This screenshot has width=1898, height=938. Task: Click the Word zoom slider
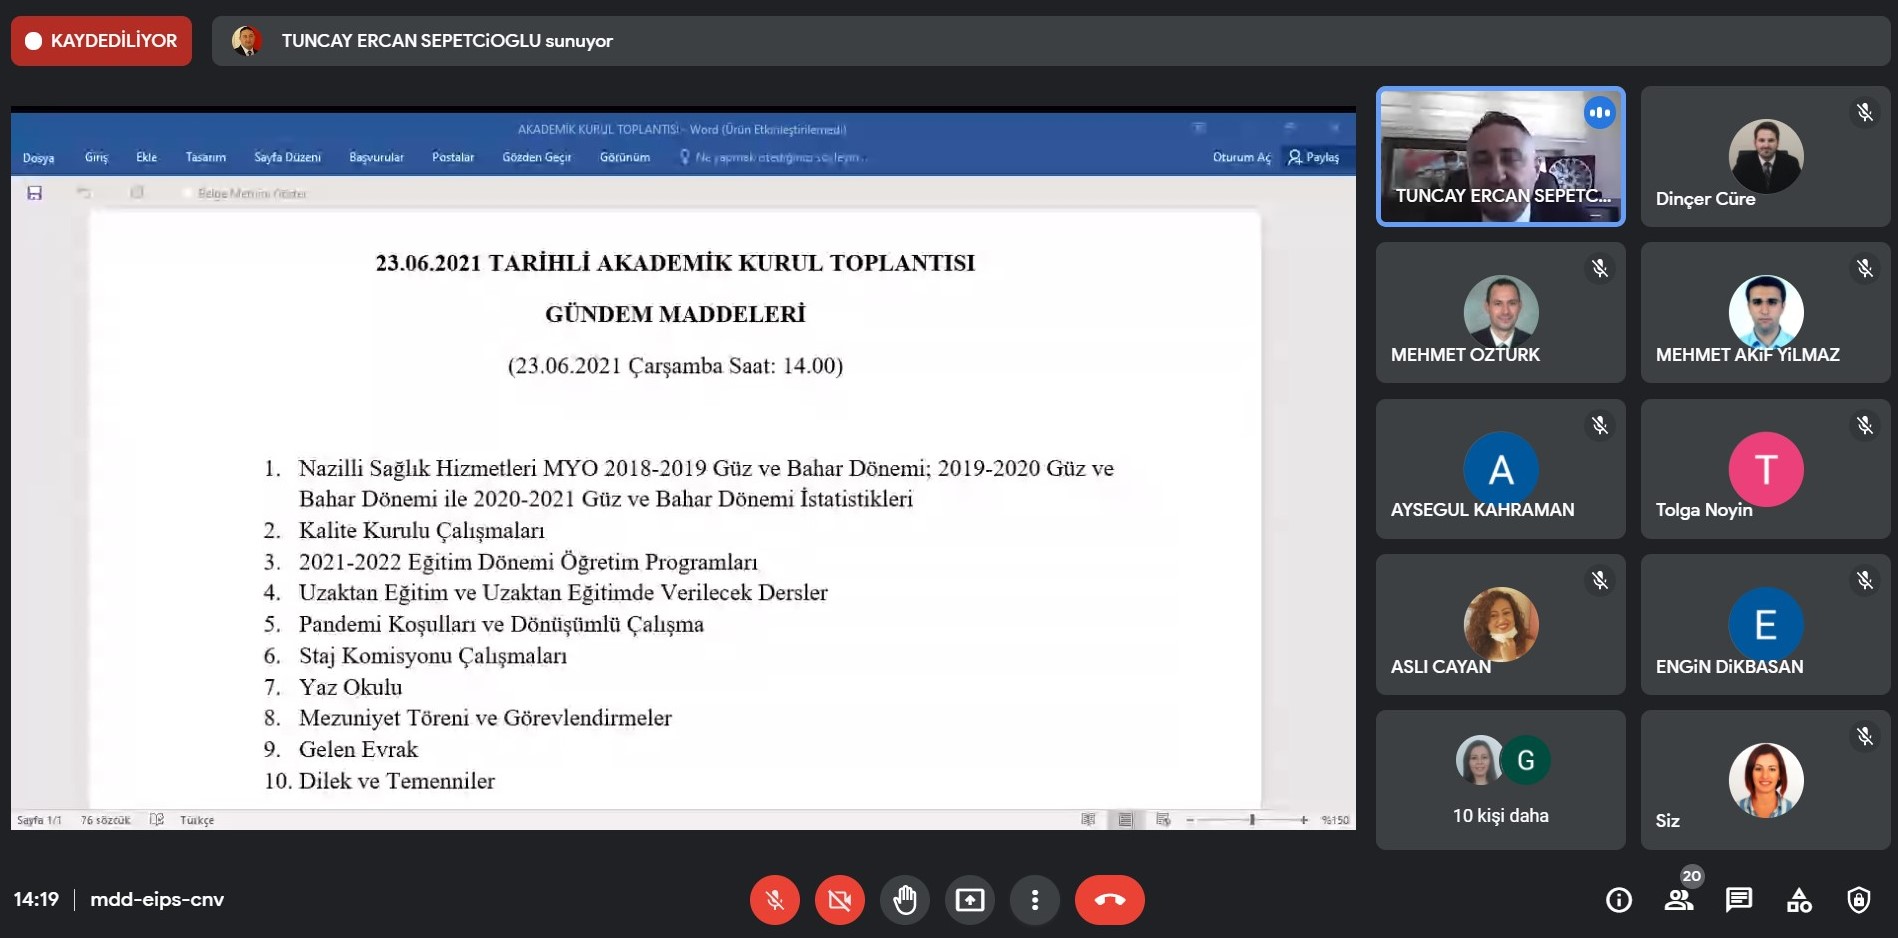1251,820
